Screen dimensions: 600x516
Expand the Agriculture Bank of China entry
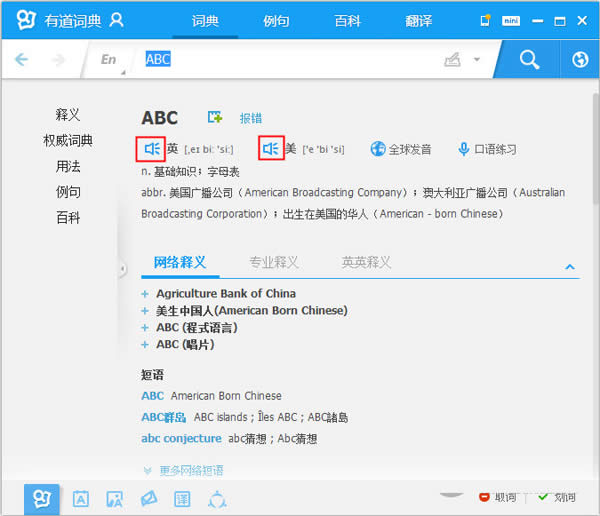point(145,294)
